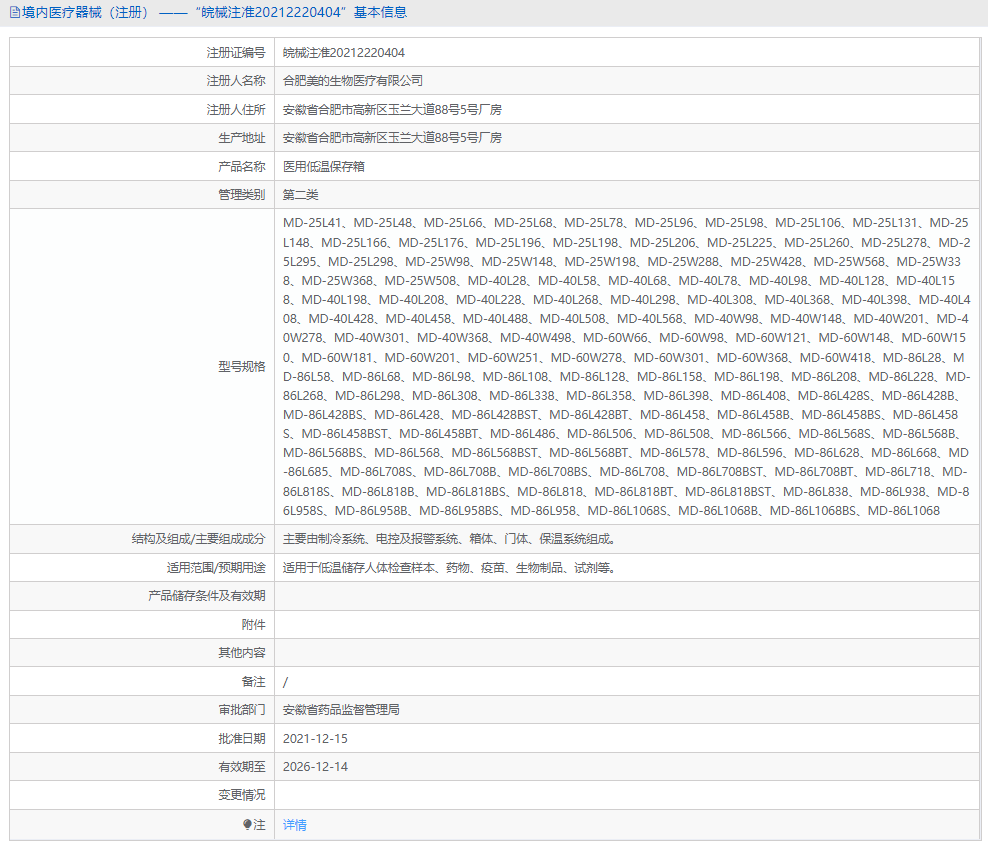Click the empty 产品储存条件及有效期 cell
This screenshot has width=988, height=843.
[x=600, y=595]
